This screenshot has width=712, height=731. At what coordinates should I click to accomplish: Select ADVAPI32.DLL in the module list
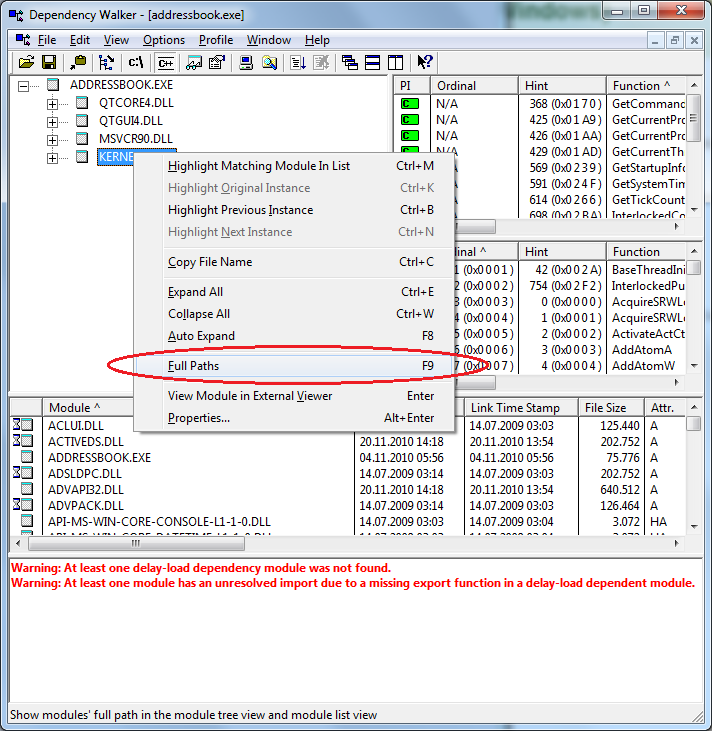(x=86, y=490)
